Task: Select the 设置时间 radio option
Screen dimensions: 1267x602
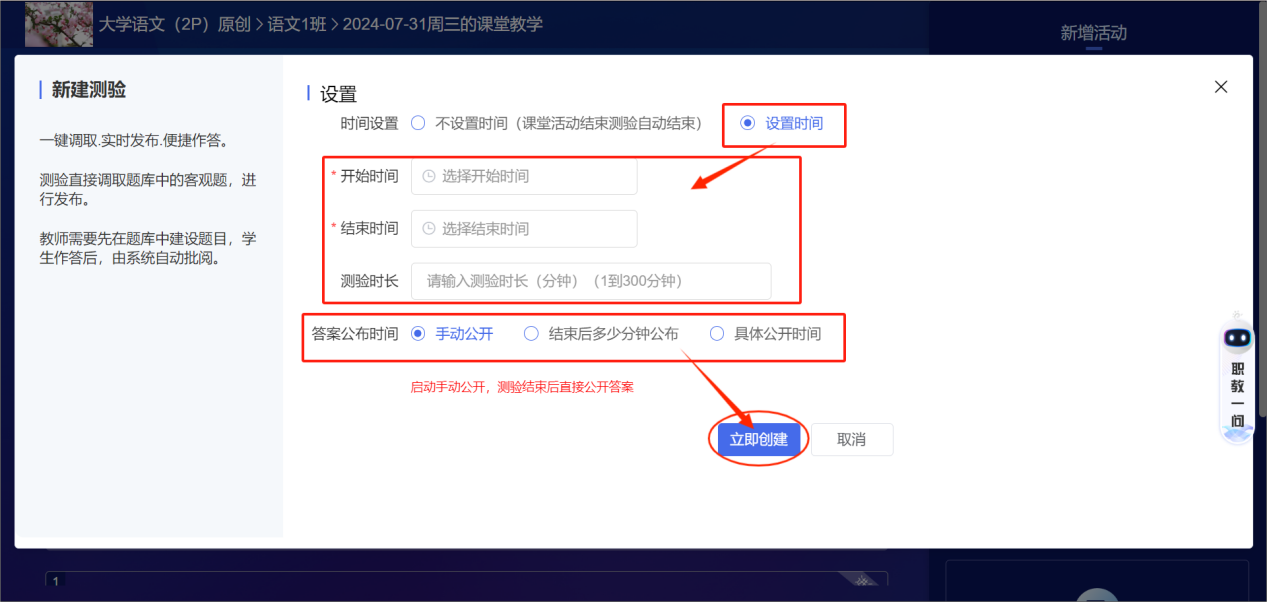Action: (x=747, y=123)
